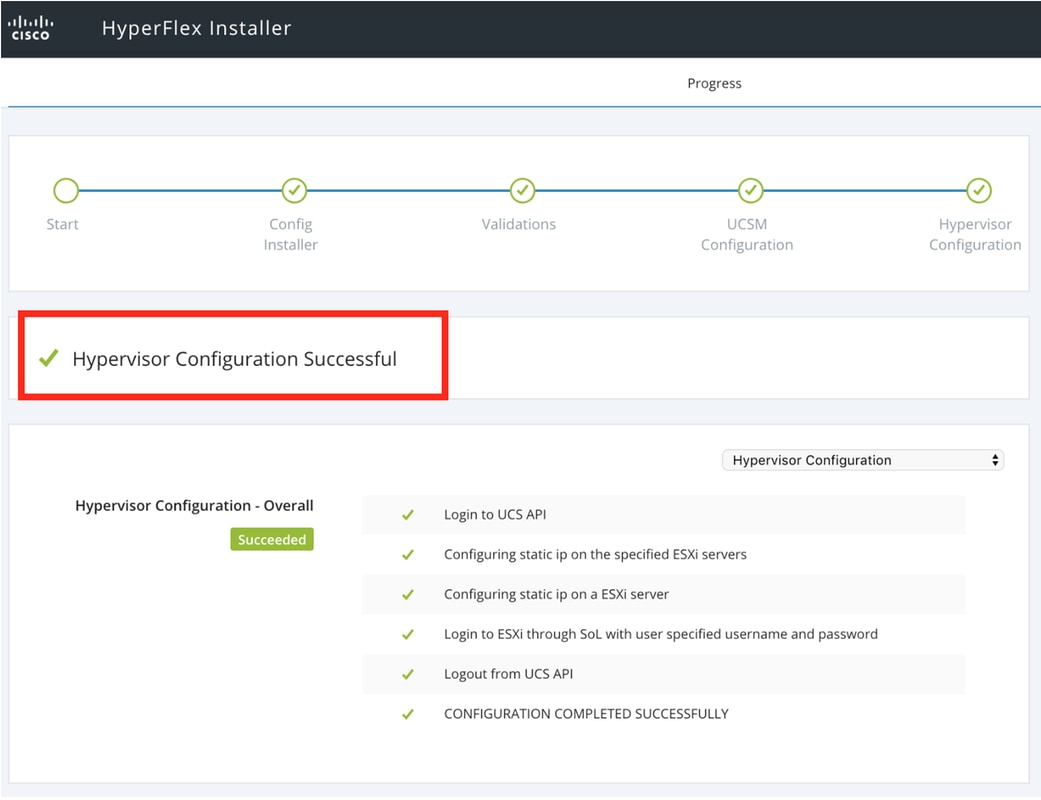Click the UCSM Configuration step checkmark circle
The image size is (1041, 800).
point(751,191)
